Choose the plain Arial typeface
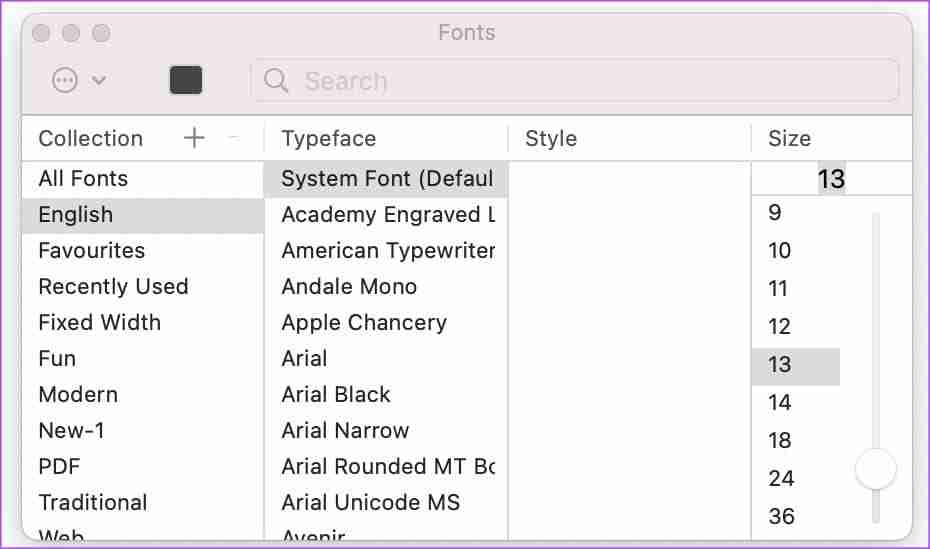930x549 pixels. (386, 359)
